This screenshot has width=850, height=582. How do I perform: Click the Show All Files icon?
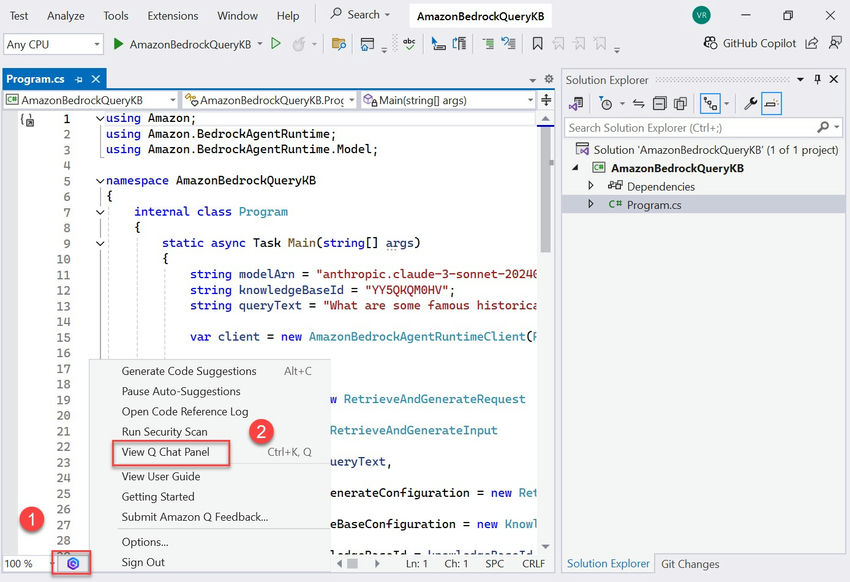point(681,103)
